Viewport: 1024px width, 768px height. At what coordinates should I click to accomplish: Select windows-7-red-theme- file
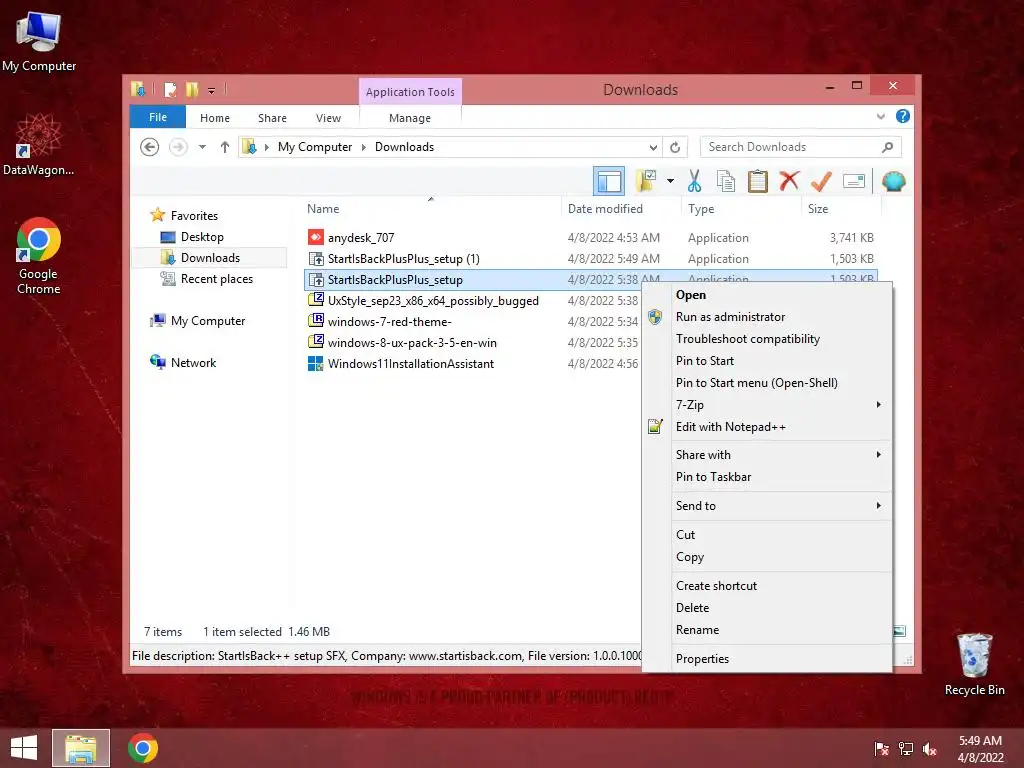[x=389, y=321]
